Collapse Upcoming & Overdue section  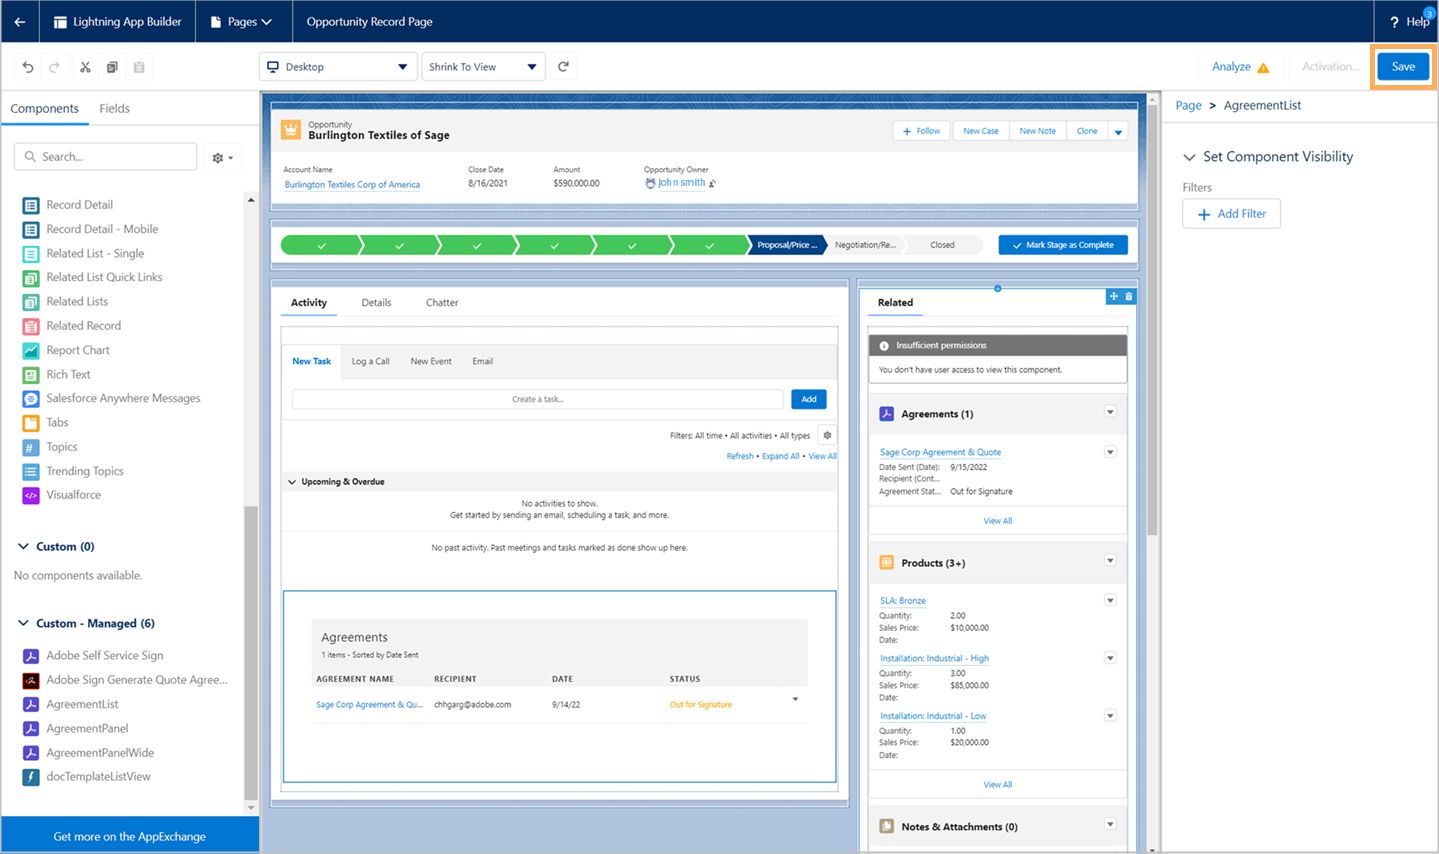point(292,482)
